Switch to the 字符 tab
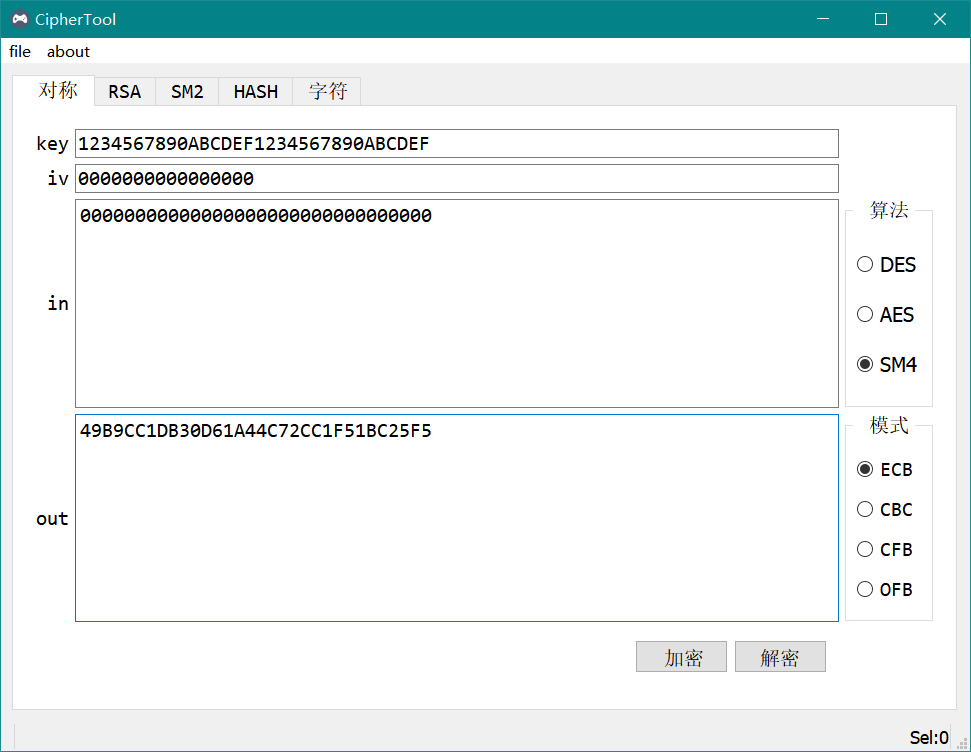This screenshot has width=971, height=752. pos(327,92)
